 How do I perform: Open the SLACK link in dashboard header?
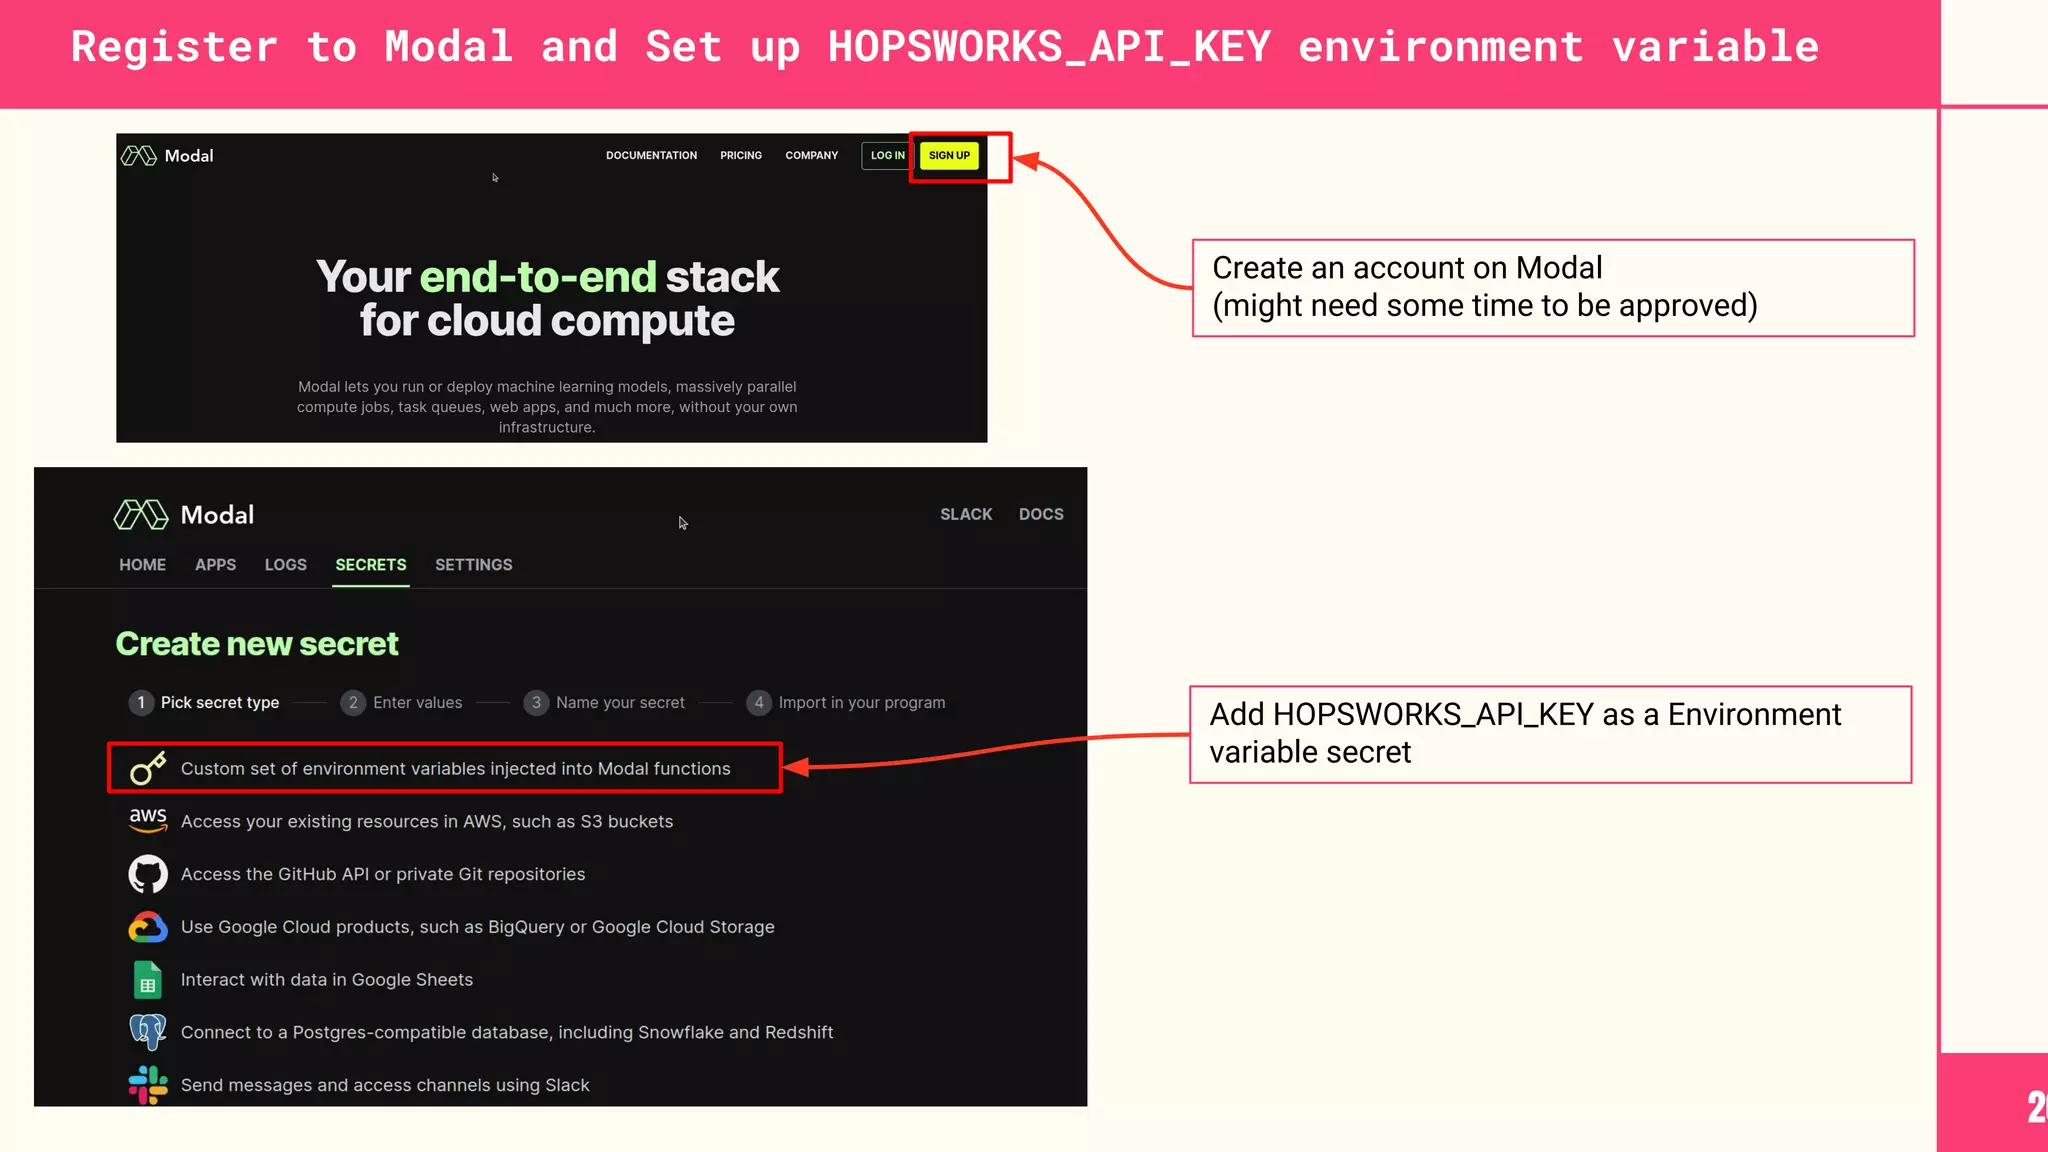966,514
